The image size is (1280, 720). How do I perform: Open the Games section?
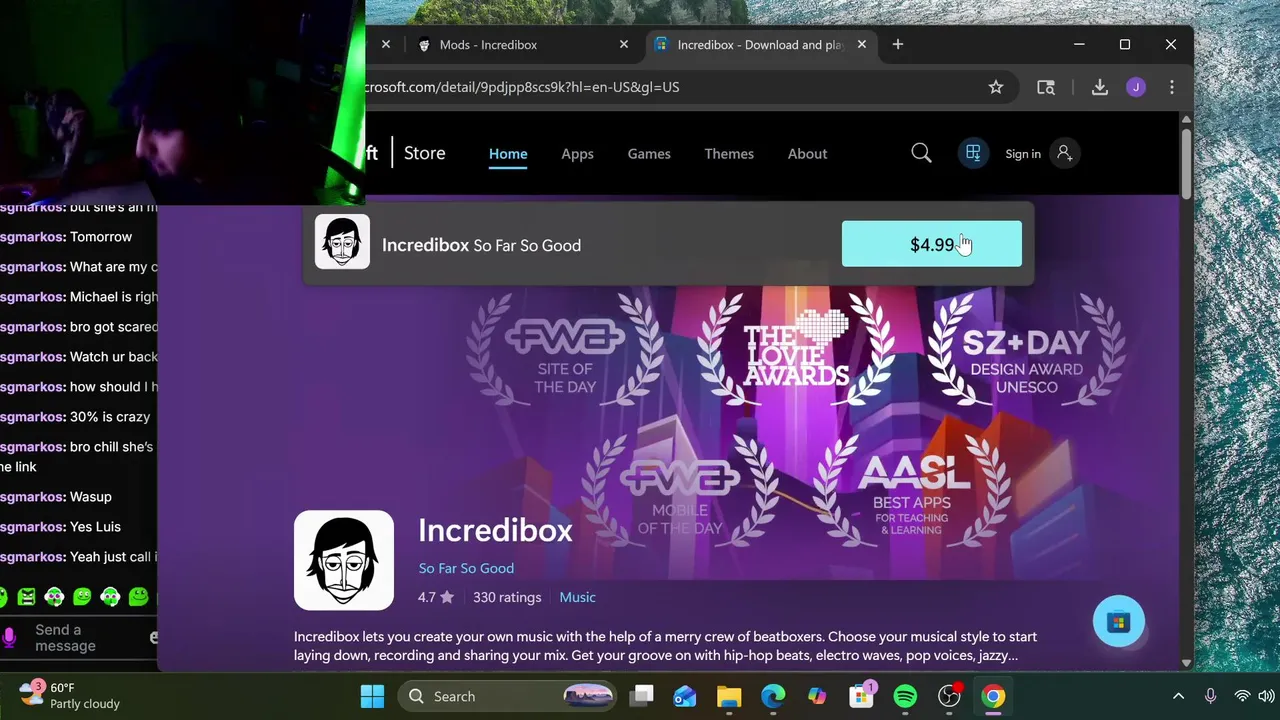click(x=649, y=153)
